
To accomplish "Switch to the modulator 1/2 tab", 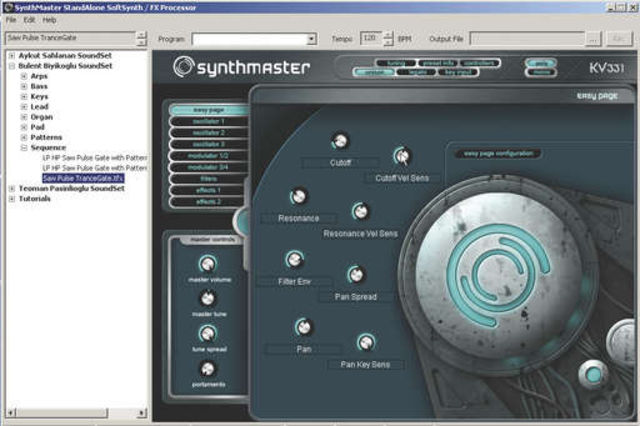I will pos(209,155).
